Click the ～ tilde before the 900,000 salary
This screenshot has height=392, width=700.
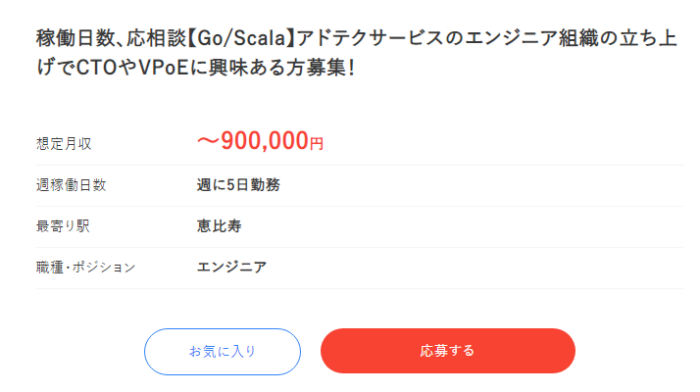208,142
